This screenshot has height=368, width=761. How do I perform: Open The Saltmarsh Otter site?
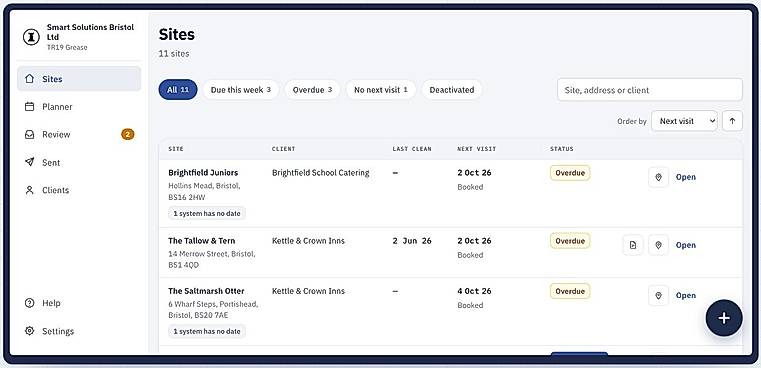point(686,296)
